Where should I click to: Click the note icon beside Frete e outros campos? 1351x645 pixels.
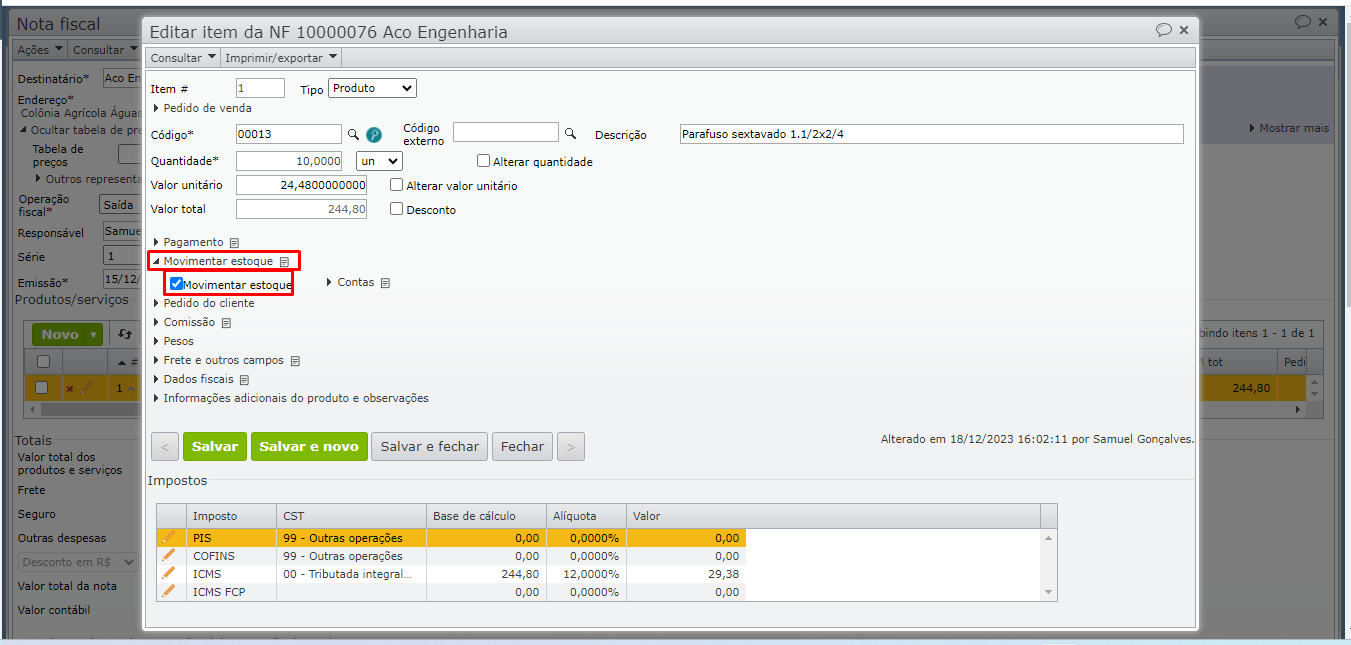point(295,361)
